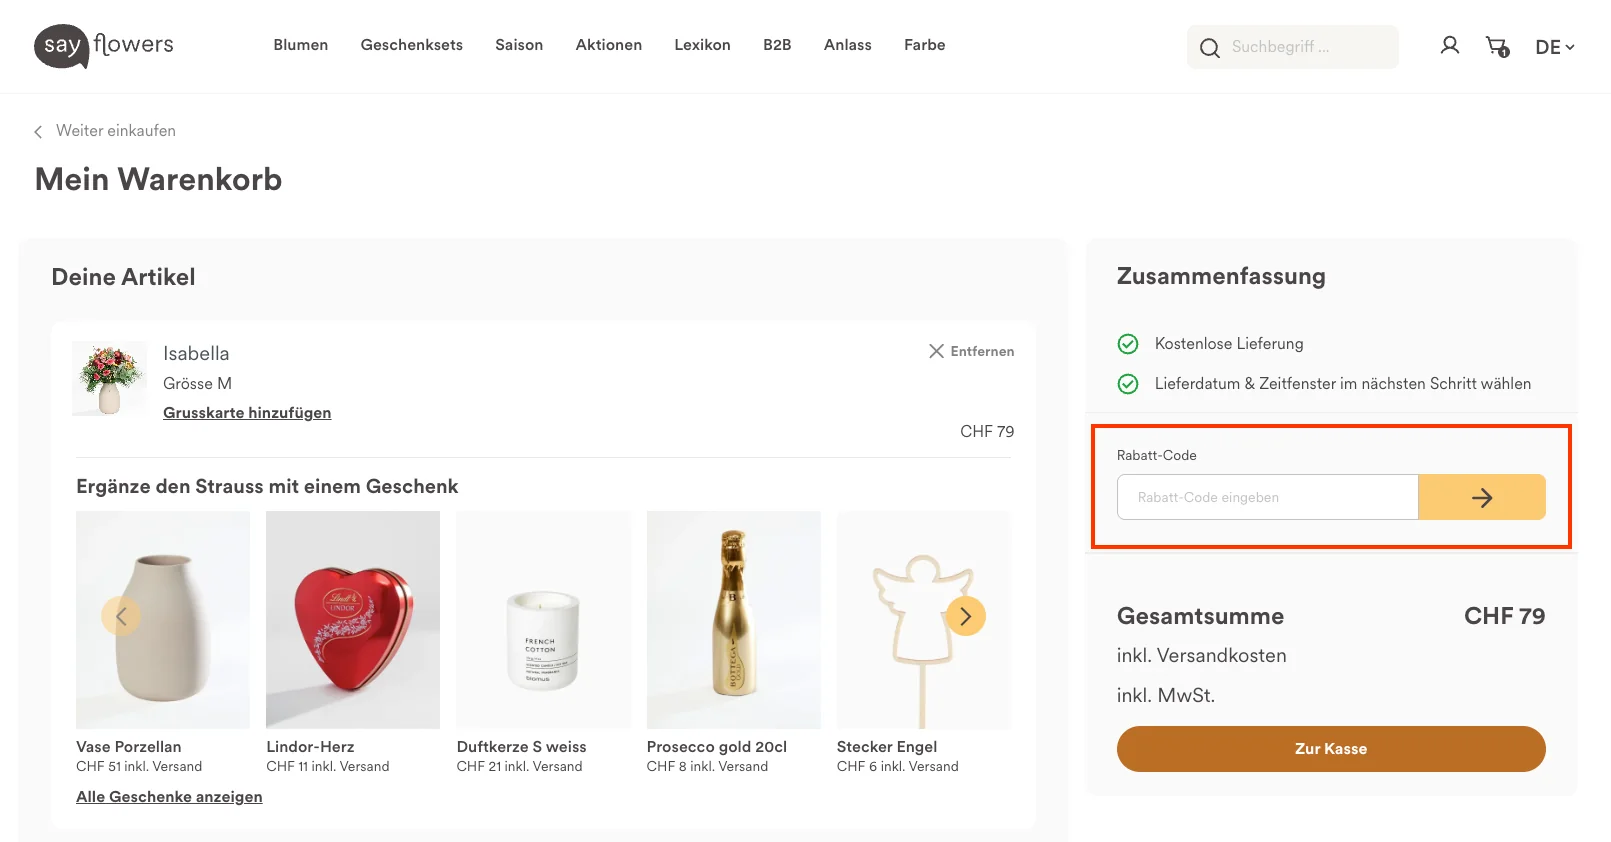The width and height of the screenshot is (1611, 842).
Task: Click the green checkmark beside Kostenlose Lieferung
Action: [1127, 344]
